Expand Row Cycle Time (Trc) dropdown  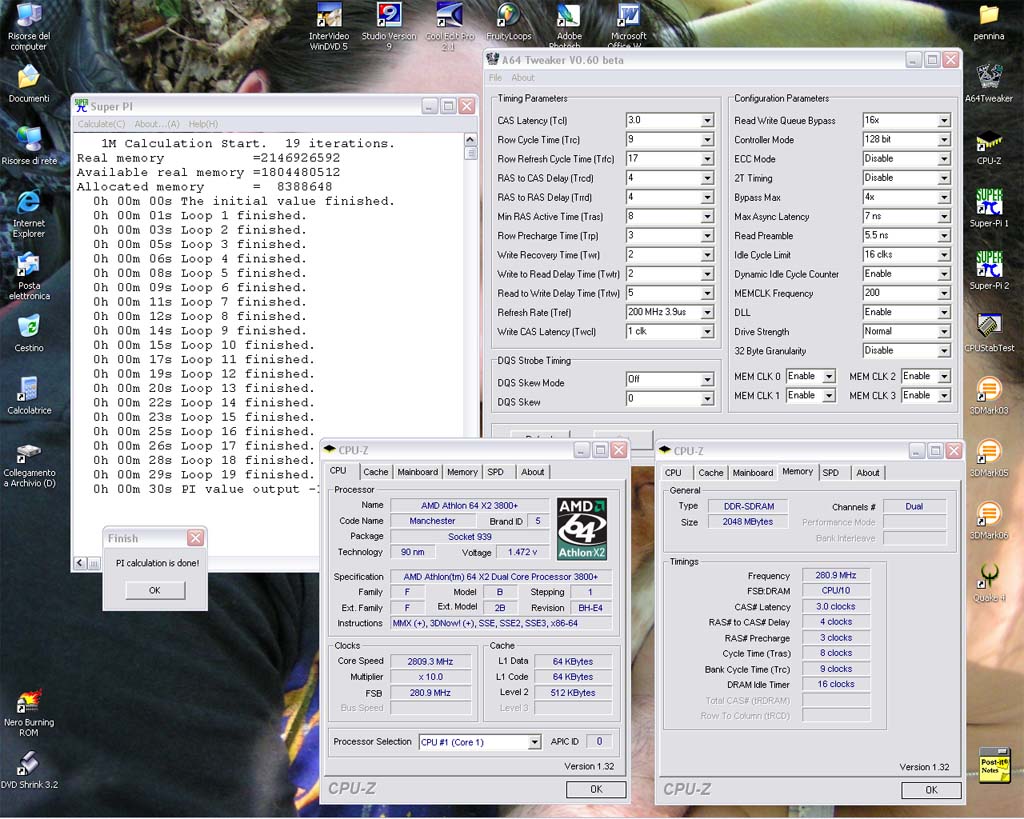click(x=707, y=140)
